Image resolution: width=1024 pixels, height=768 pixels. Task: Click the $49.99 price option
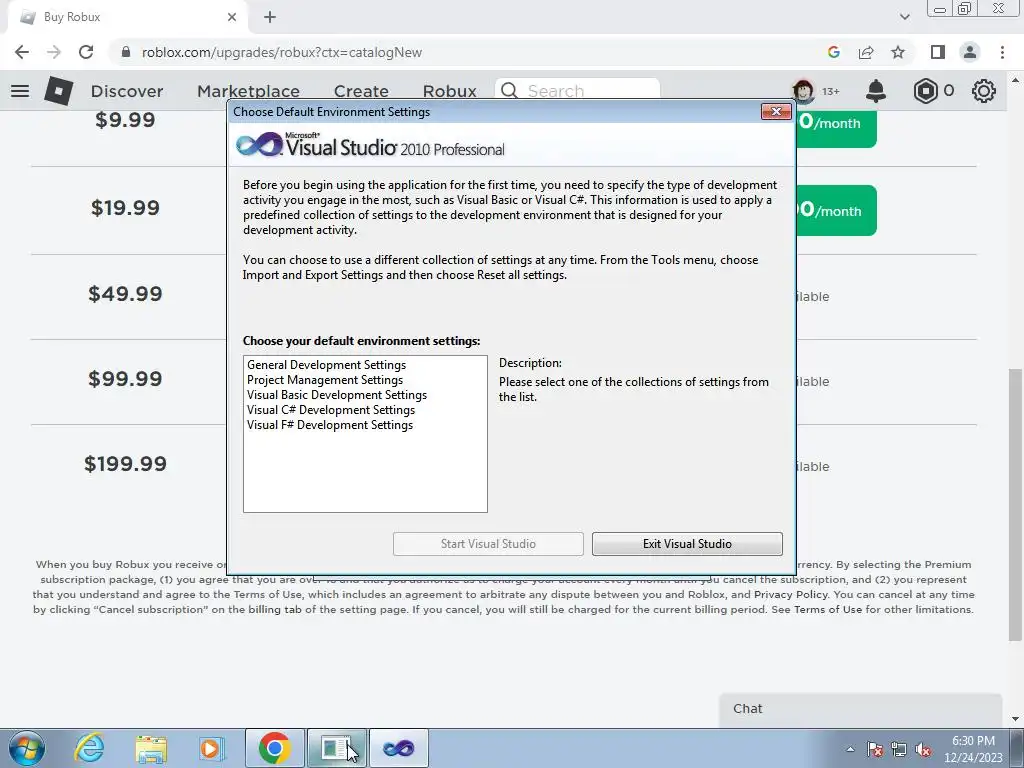coord(125,293)
